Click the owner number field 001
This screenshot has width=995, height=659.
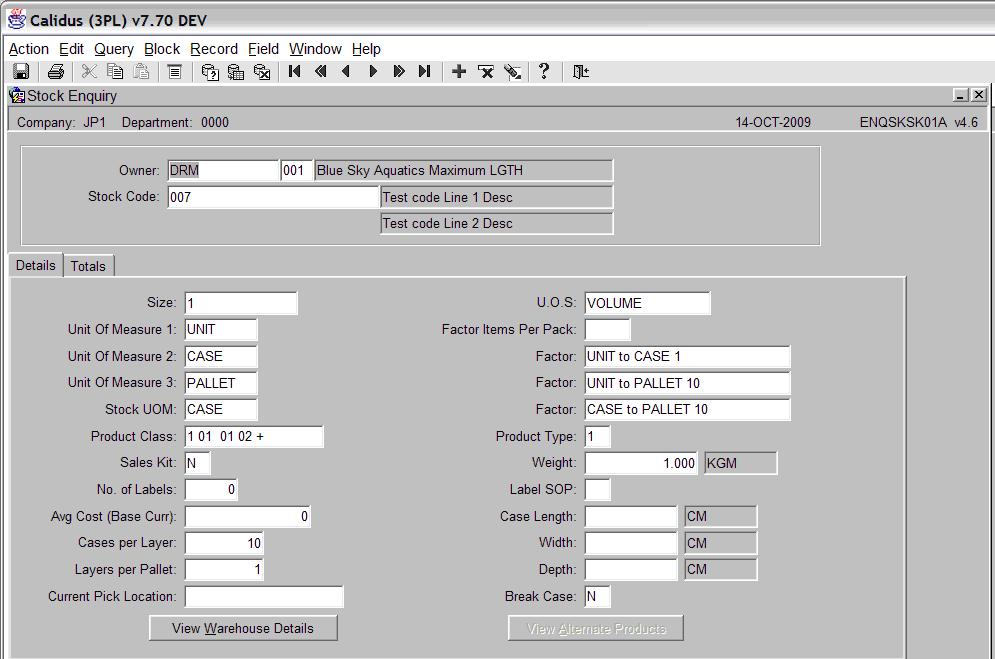coord(296,170)
